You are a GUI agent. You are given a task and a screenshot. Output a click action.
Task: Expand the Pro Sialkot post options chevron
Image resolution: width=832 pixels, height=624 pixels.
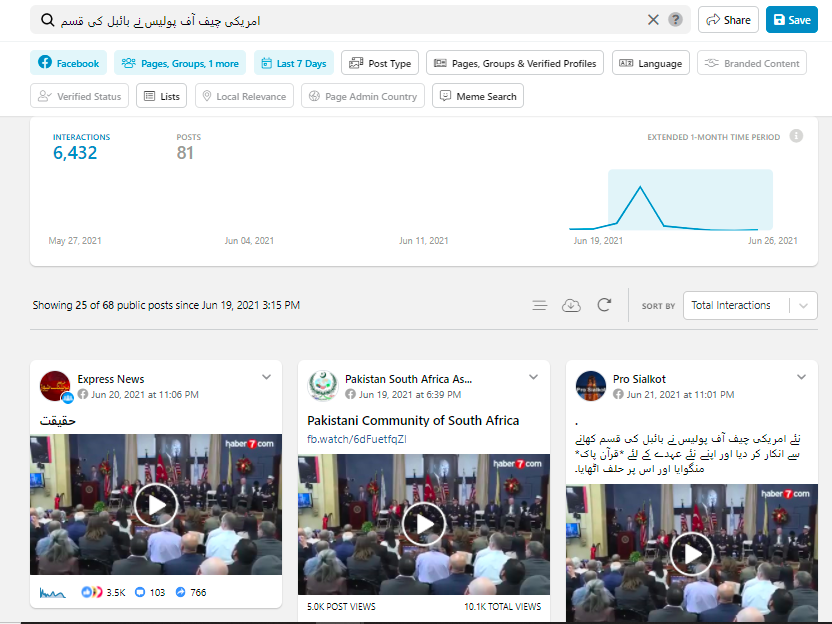point(801,377)
